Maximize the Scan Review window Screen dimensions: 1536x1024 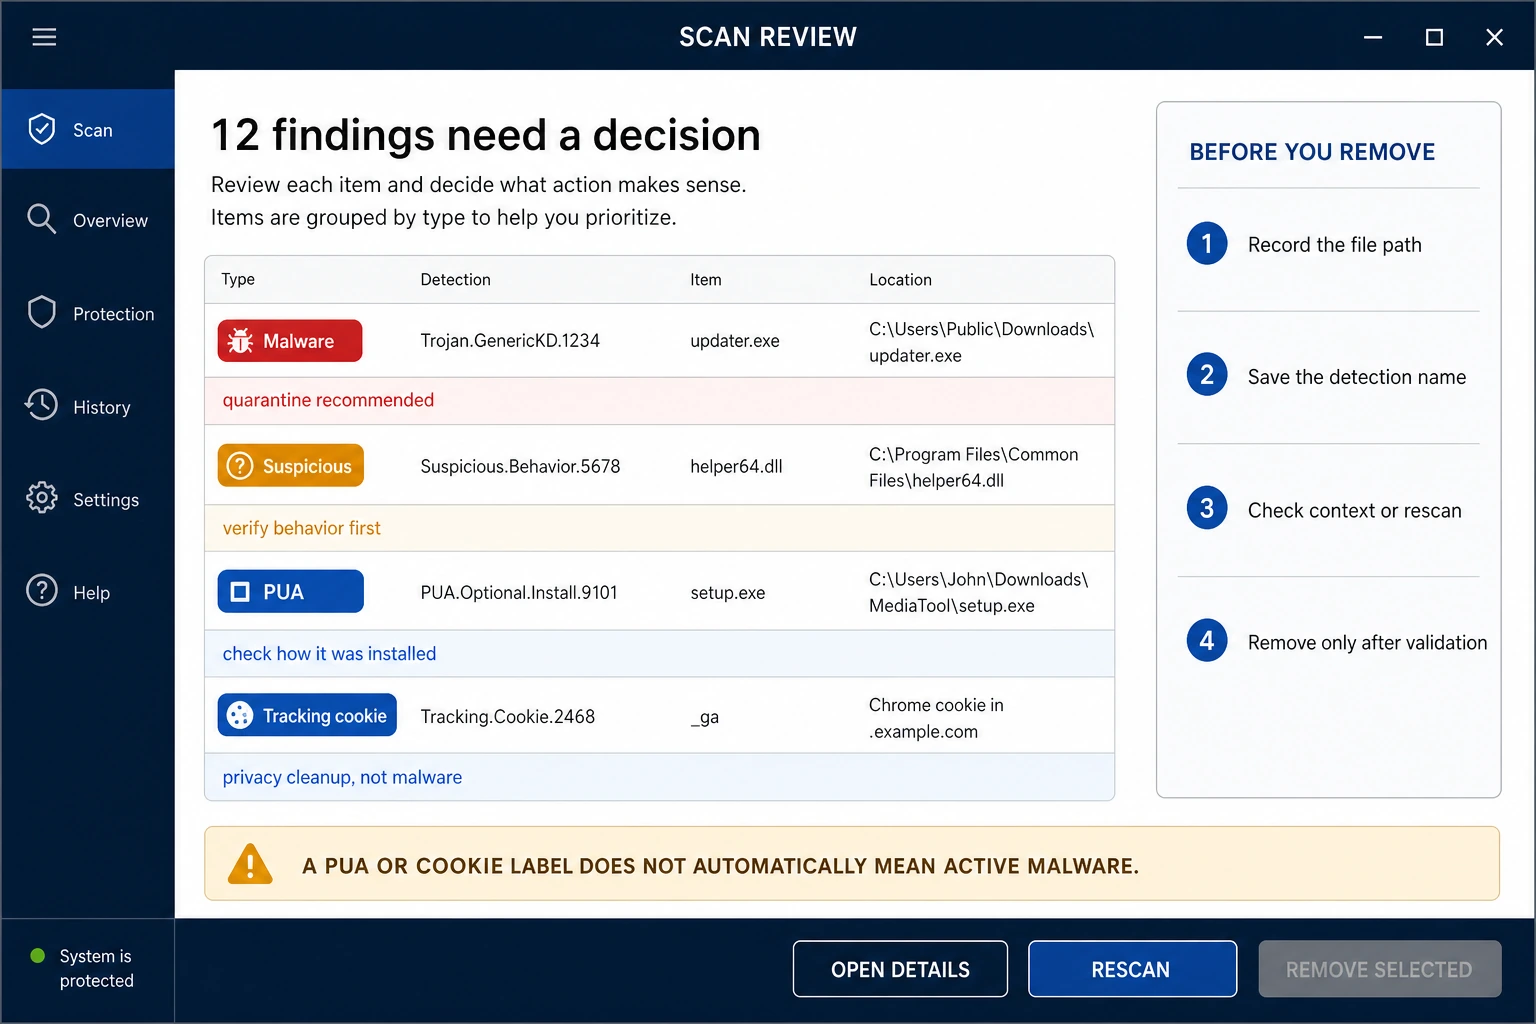(x=1434, y=37)
